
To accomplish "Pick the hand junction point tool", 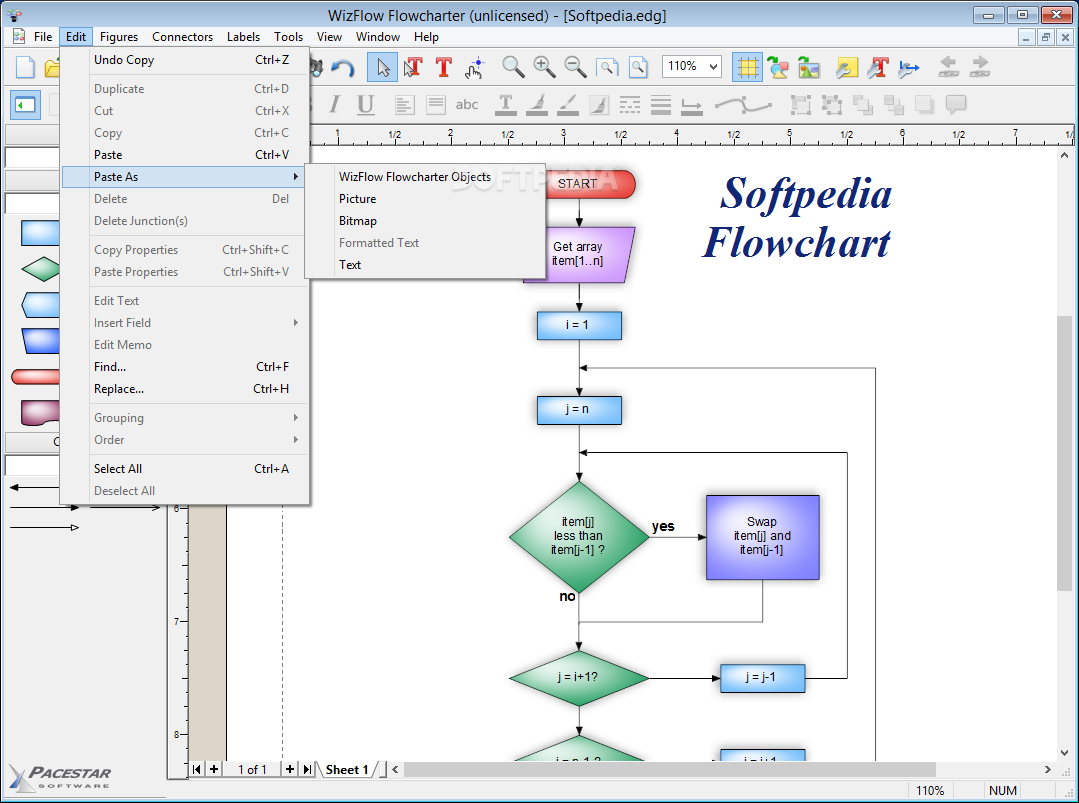I will point(475,67).
